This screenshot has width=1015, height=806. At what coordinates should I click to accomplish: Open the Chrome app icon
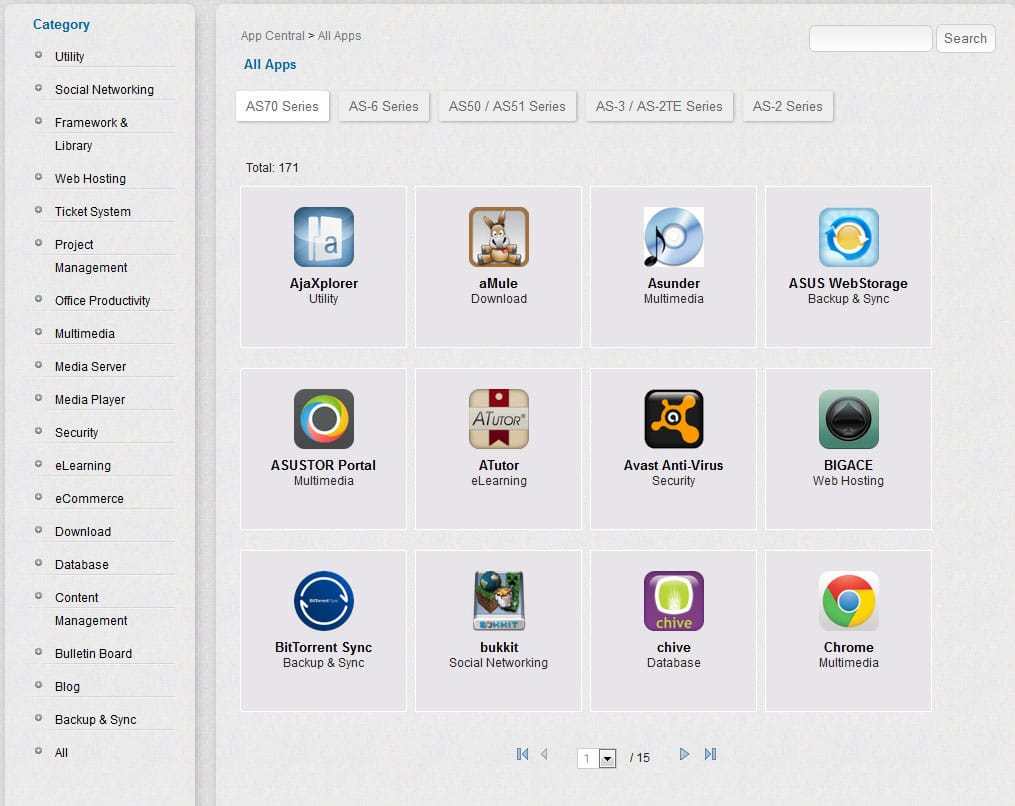[x=849, y=601]
